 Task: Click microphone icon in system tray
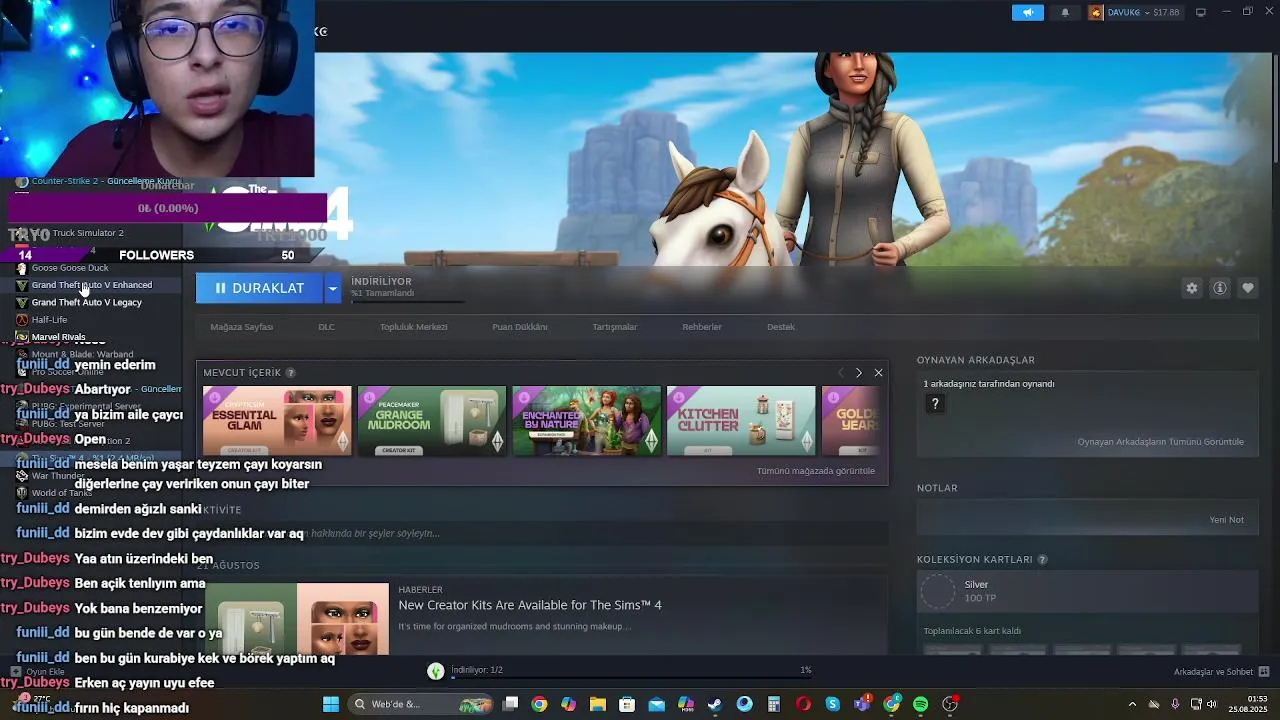click(1175, 704)
